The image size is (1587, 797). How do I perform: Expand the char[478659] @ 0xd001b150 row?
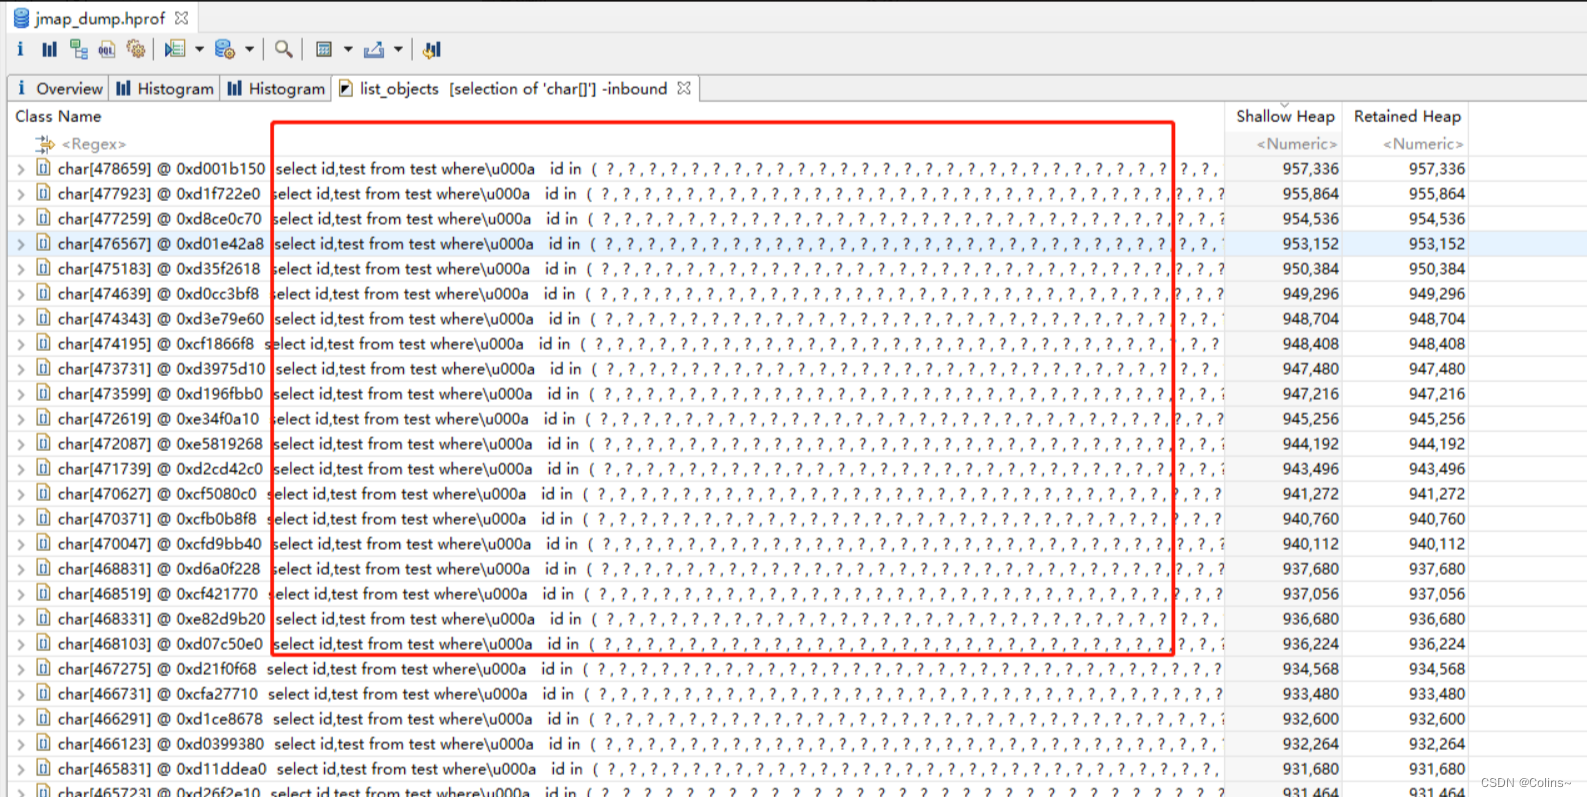tap(20, 169)
